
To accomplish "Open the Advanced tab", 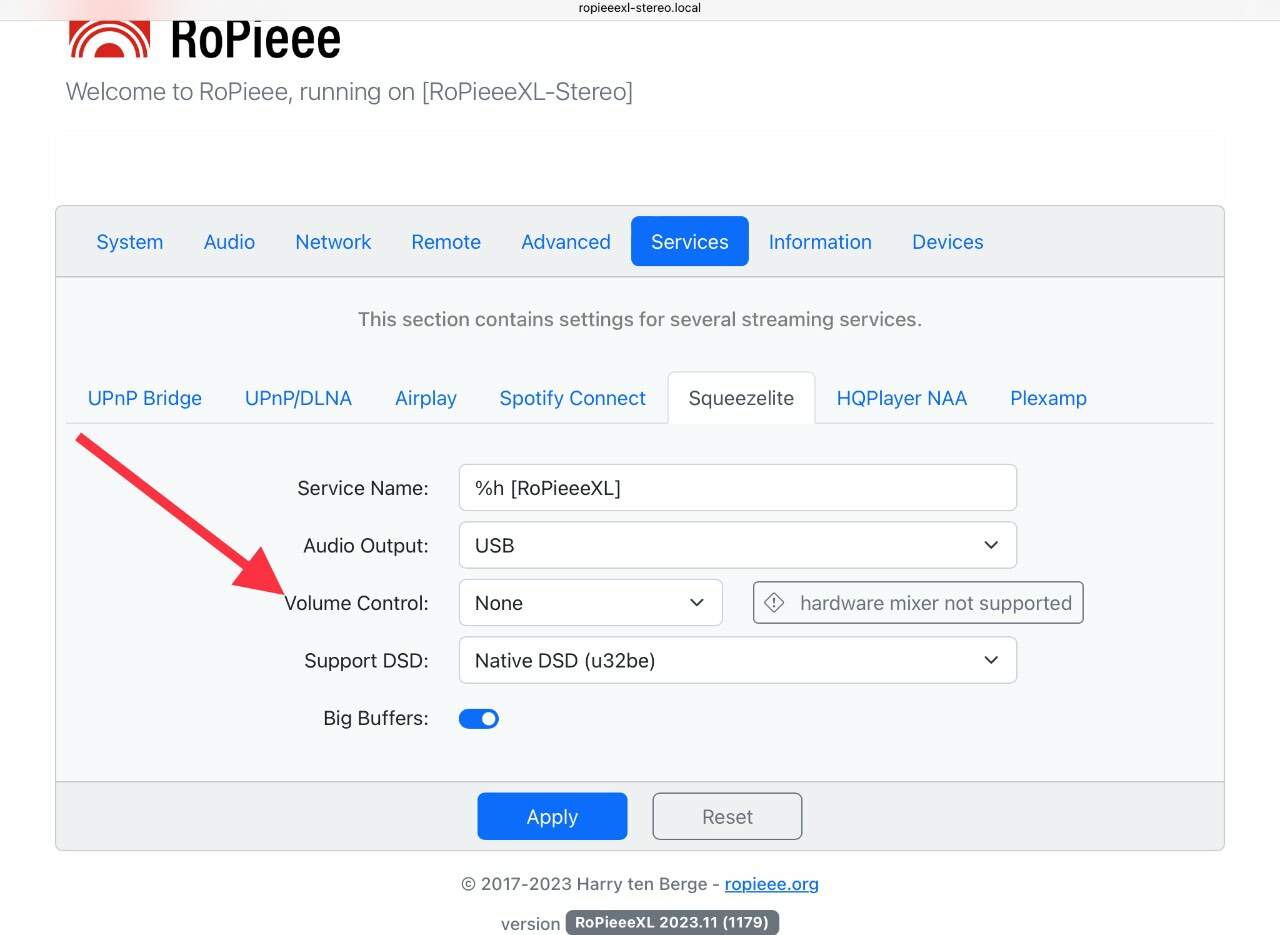I will [566, 242].
